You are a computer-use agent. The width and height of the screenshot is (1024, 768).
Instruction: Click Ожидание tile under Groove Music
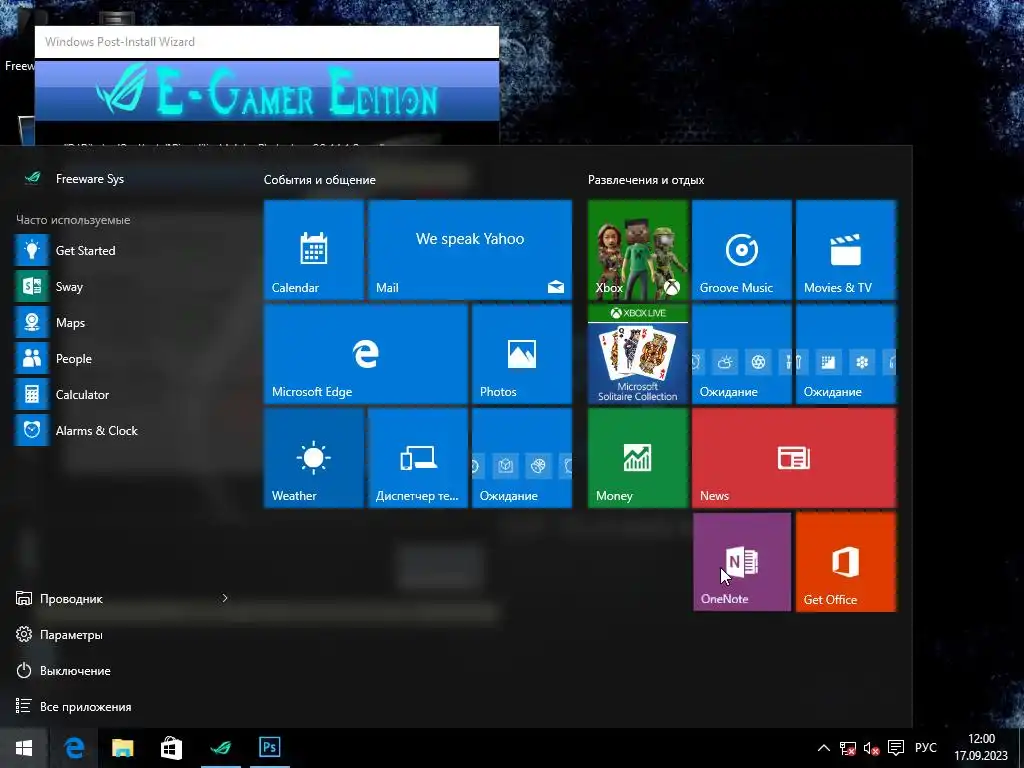742,354
